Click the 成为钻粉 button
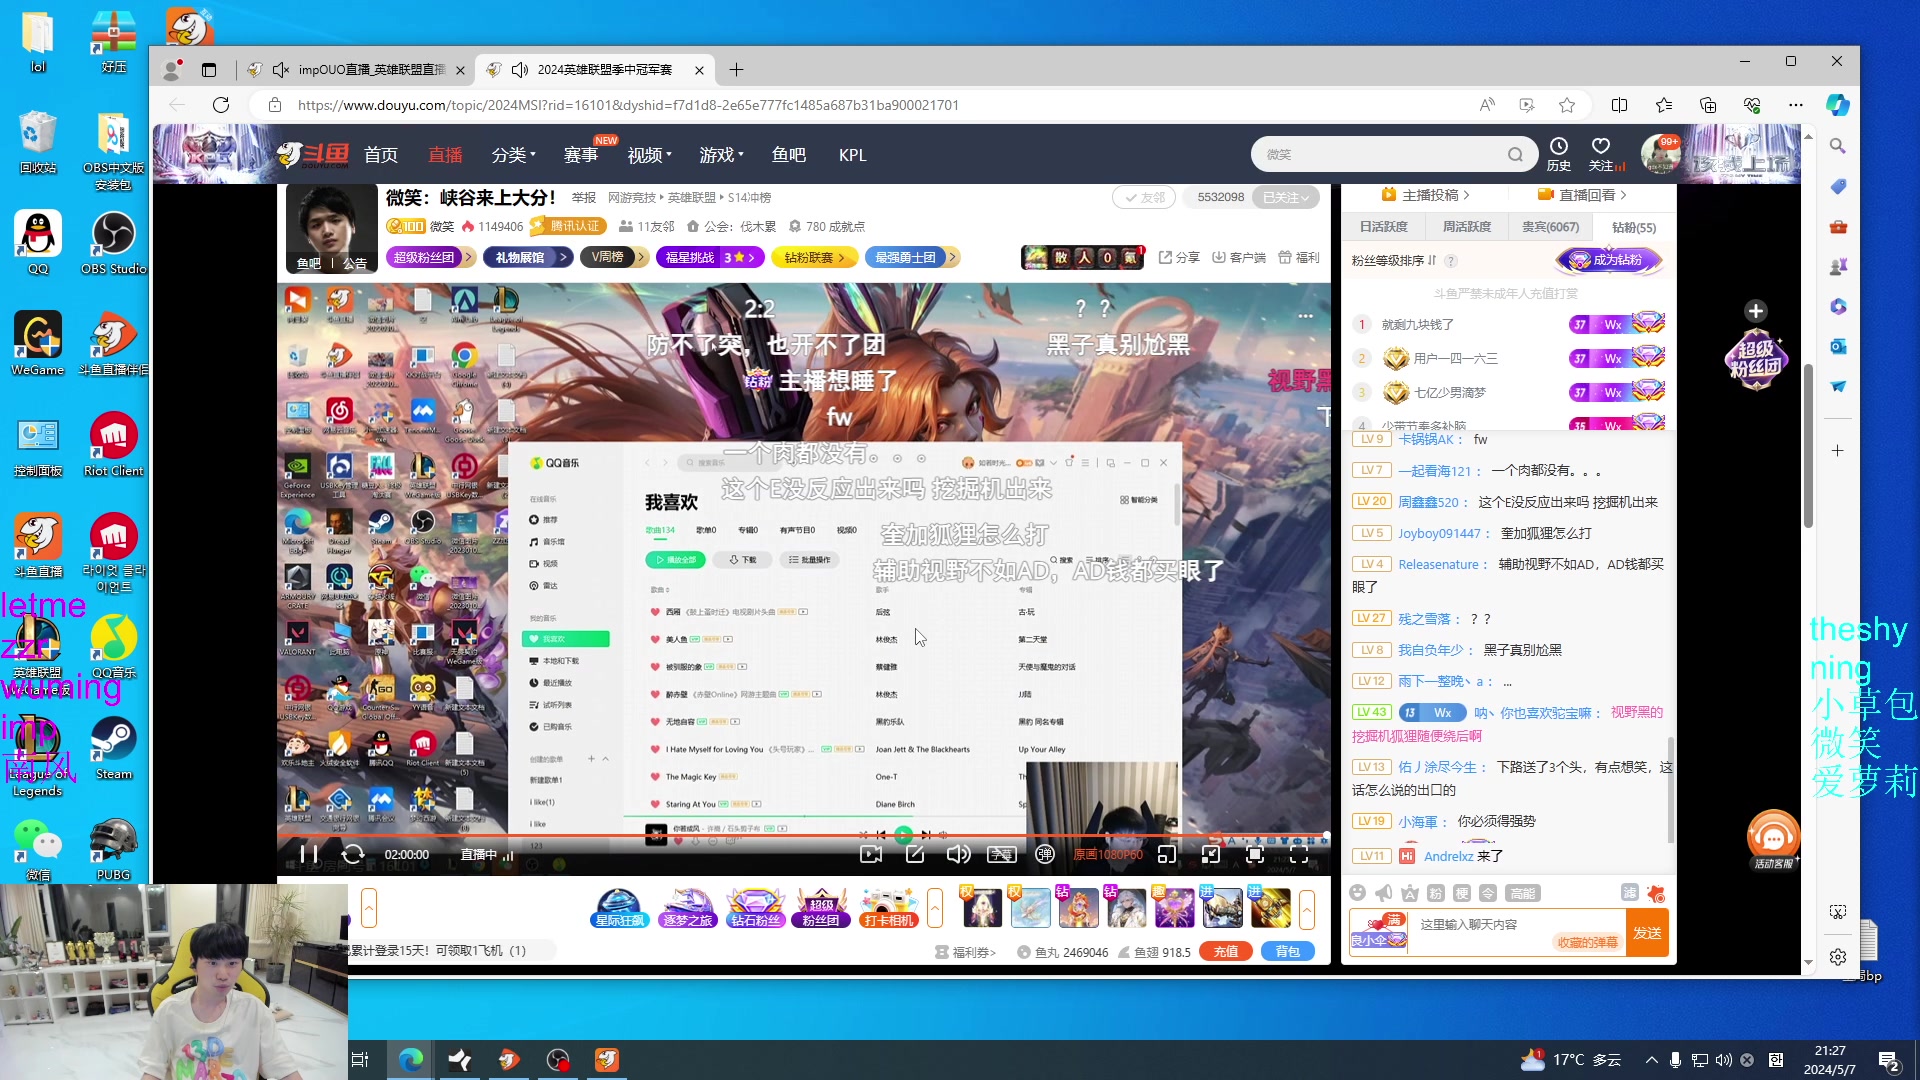The width and height of the screenshot is (1920, 1080). click(x=1609, y=260)
